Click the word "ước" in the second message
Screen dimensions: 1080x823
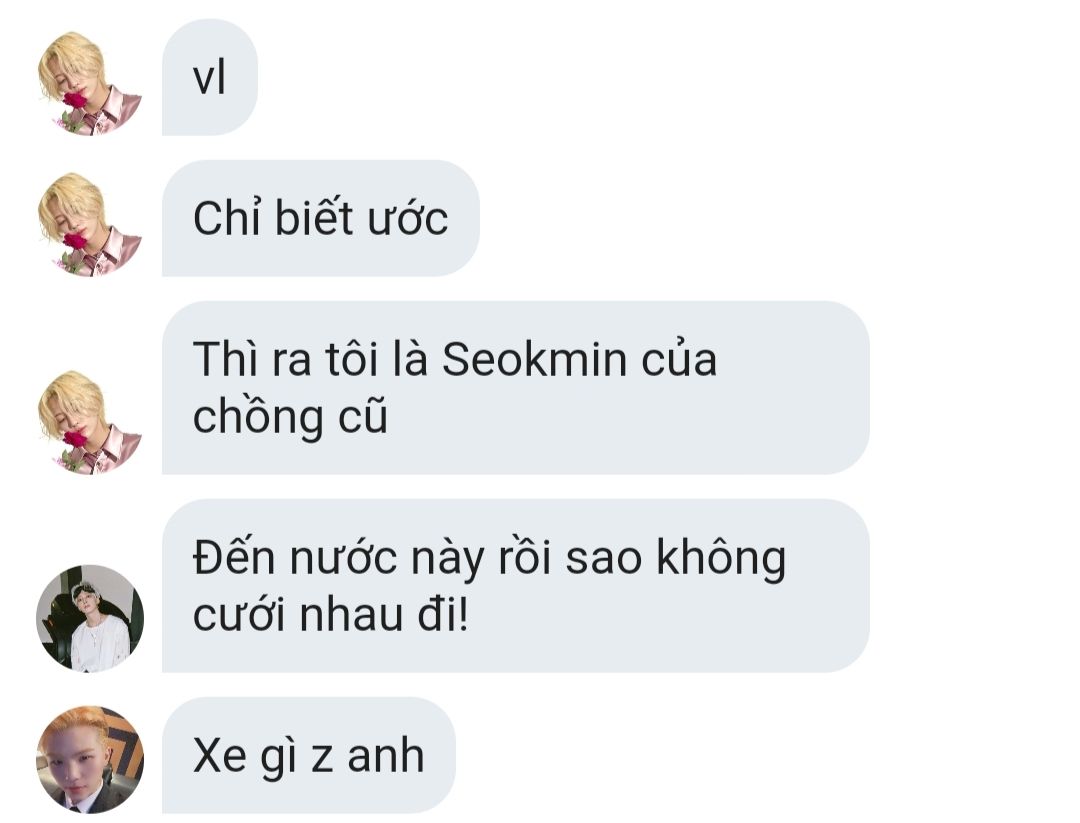(x=408, y=220)
